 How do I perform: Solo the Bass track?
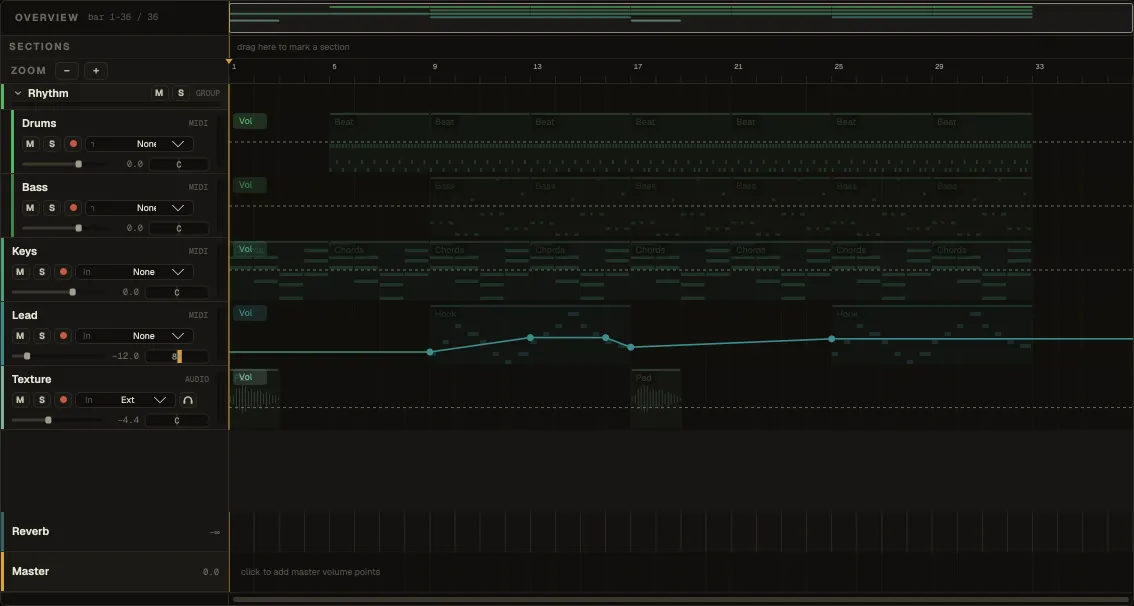coord(51,208)
